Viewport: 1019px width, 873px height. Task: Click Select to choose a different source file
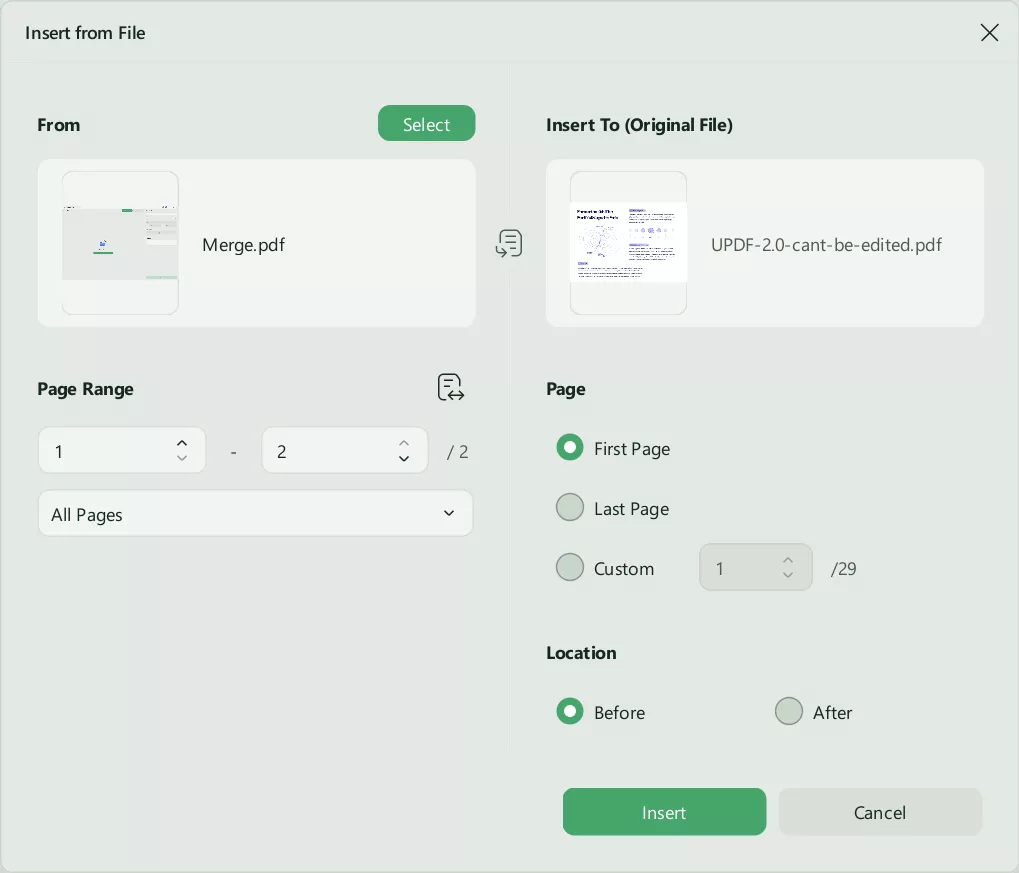(x=426, y=123)
